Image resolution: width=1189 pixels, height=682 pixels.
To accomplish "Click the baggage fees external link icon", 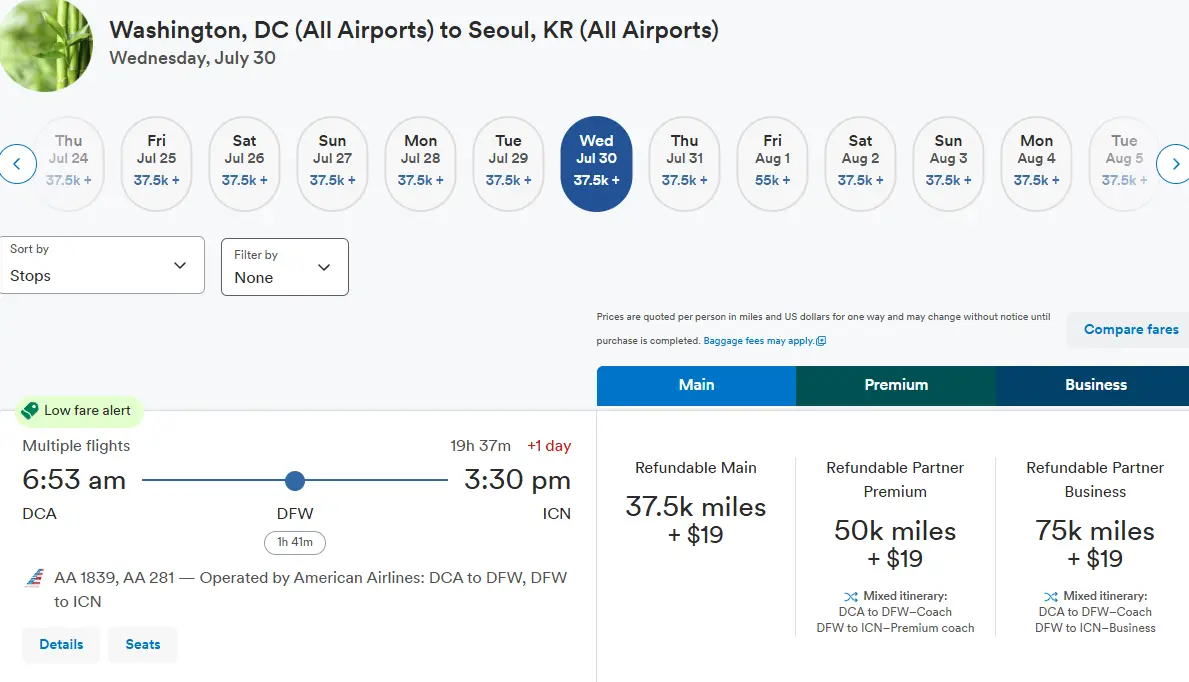I will click(821, 341).
